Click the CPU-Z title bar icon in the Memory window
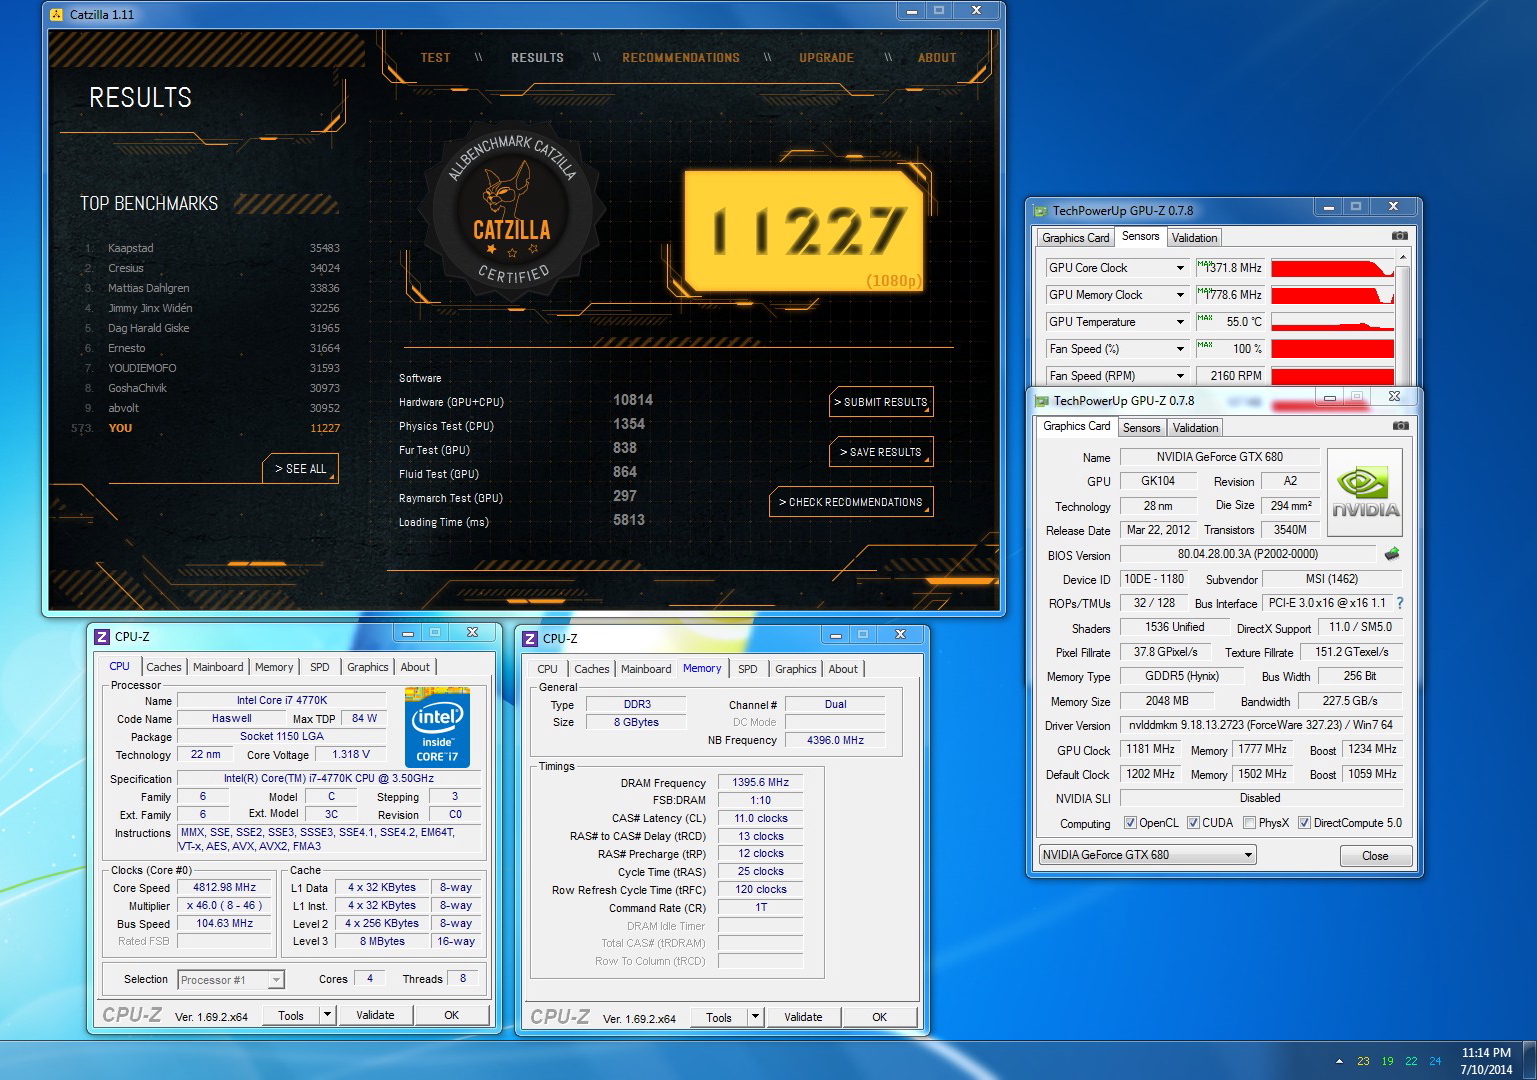1537x1080 pixels. [x=529, y=639]
